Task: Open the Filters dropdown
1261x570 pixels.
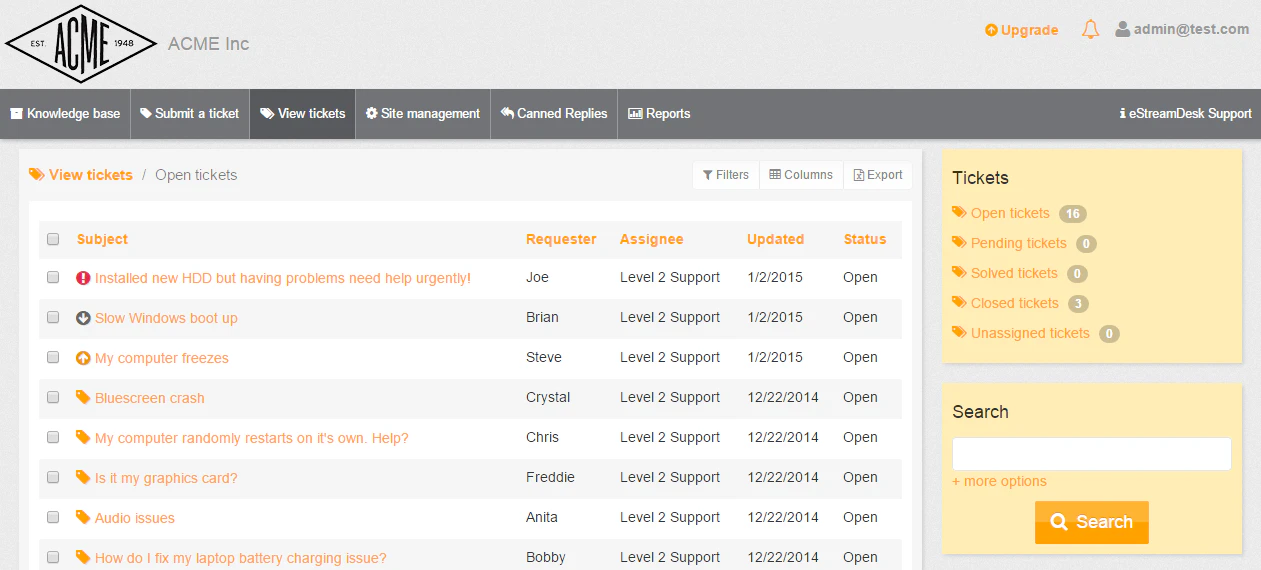Action: pyautogui.click(x=726, y=175)
